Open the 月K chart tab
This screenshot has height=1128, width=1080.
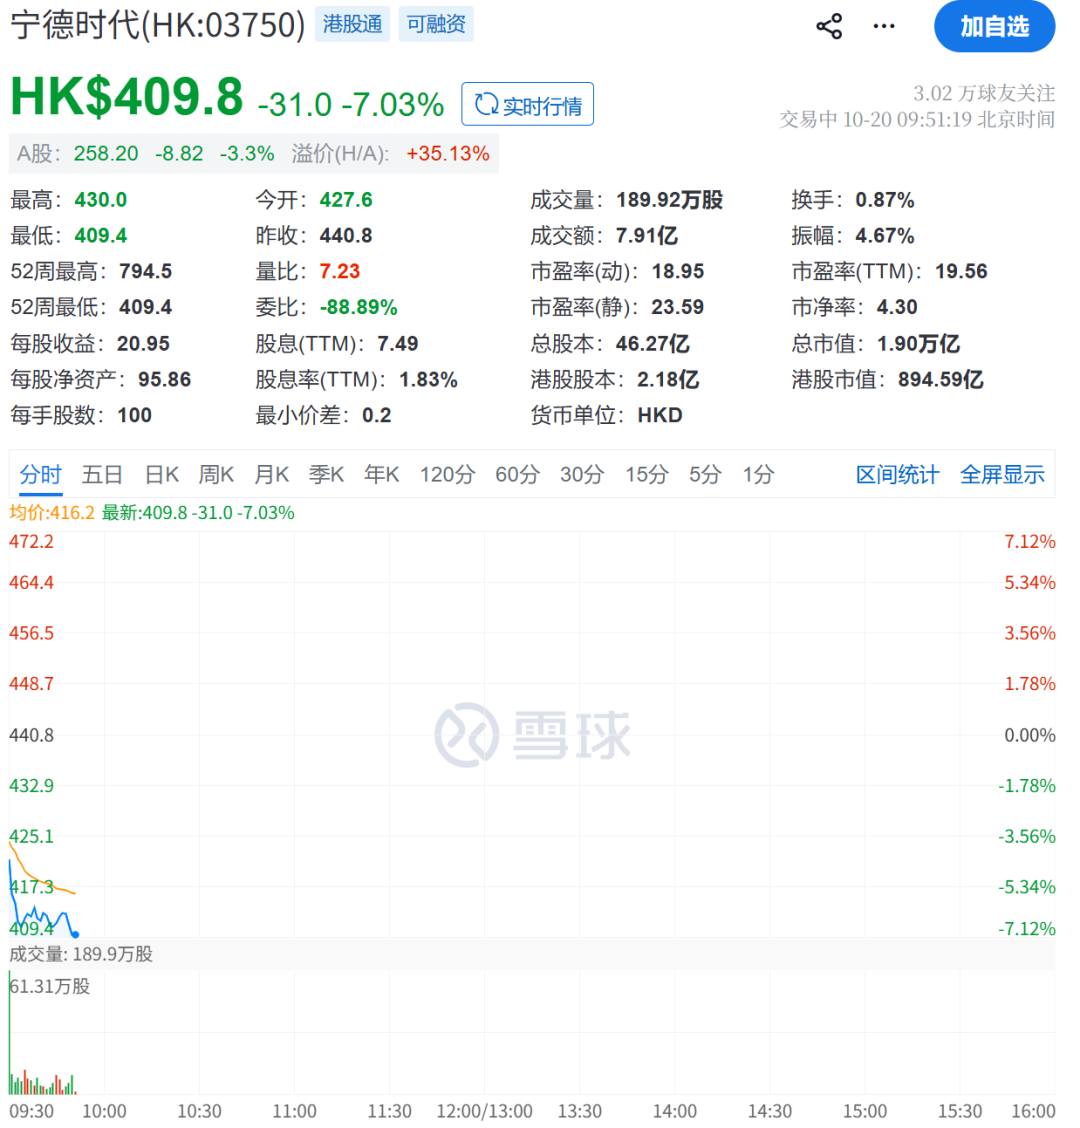tap(272, 475)
